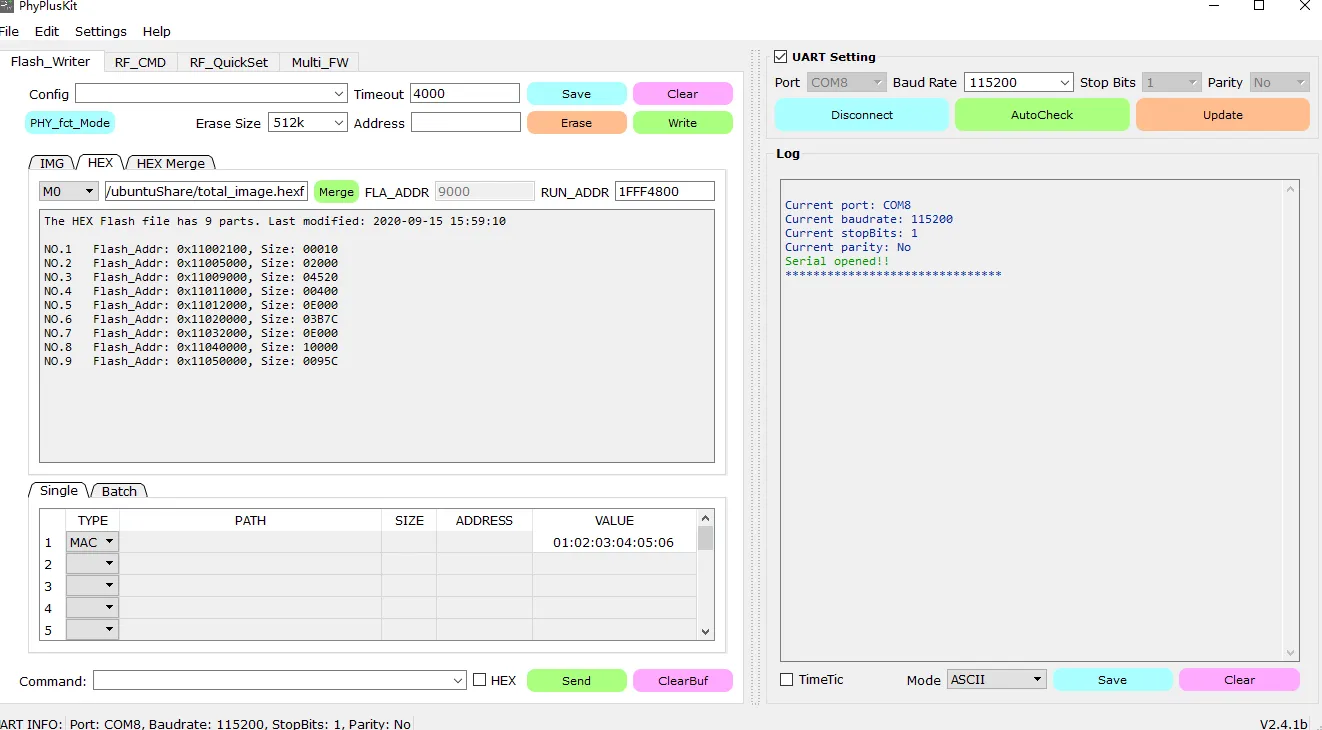Toggle the TimeTic checkbox
The width and height of the screenshot is (1322, 730).
click(x=787, y=679)
